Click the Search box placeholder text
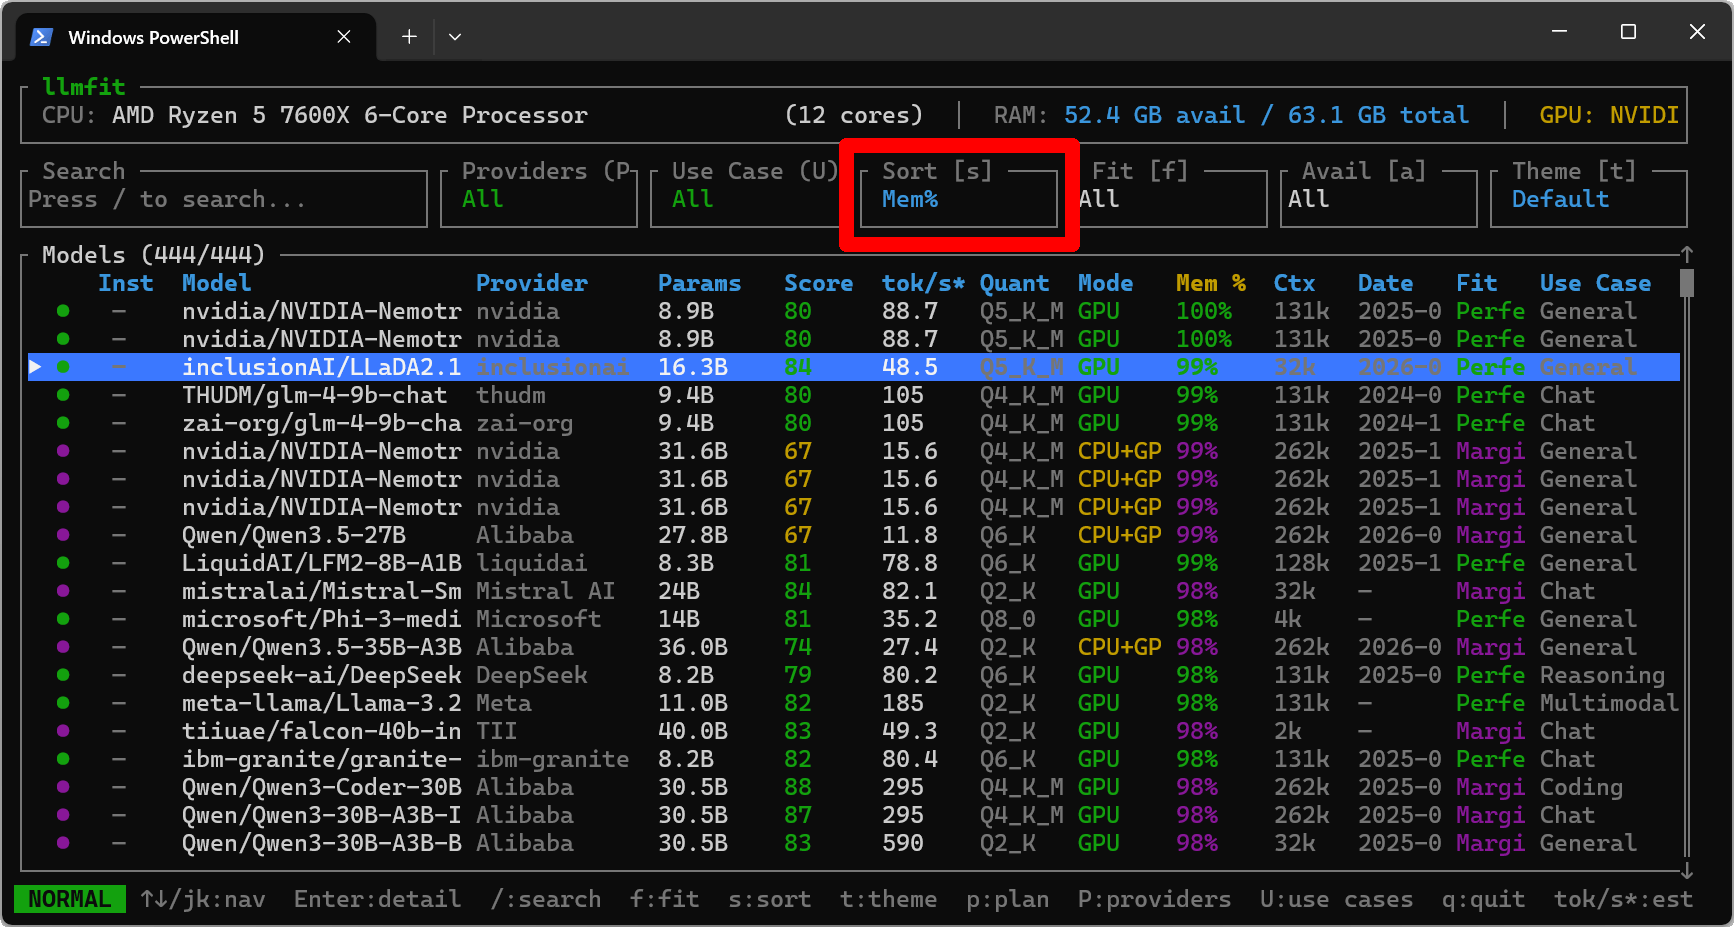 click(167, 199)
